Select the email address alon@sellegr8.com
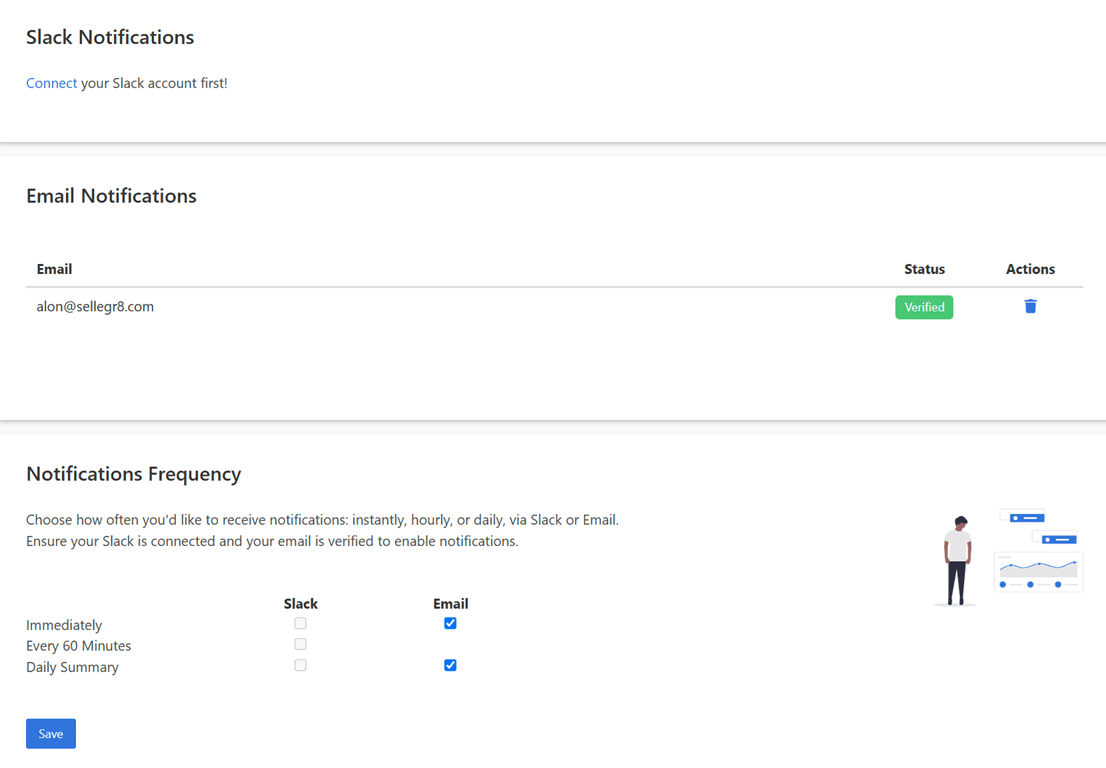The image size is (1106, 768). coord(95,306)
